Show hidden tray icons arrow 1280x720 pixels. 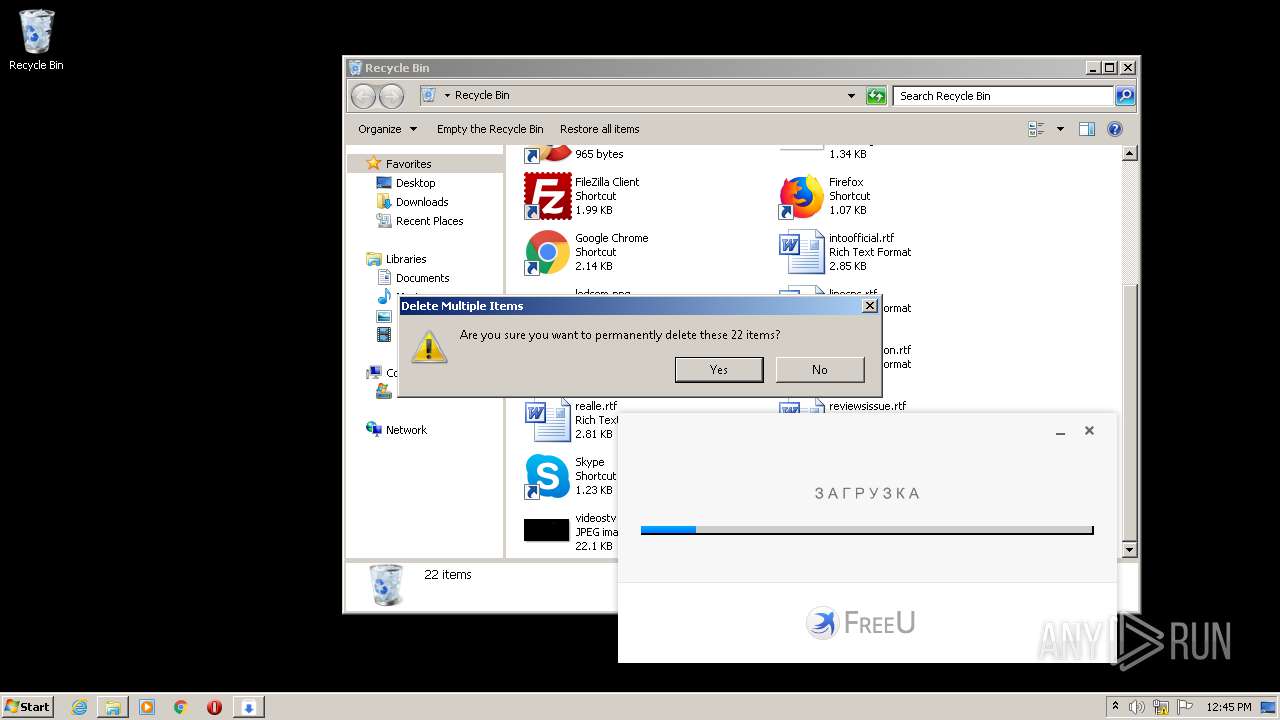pos(1115,707)
